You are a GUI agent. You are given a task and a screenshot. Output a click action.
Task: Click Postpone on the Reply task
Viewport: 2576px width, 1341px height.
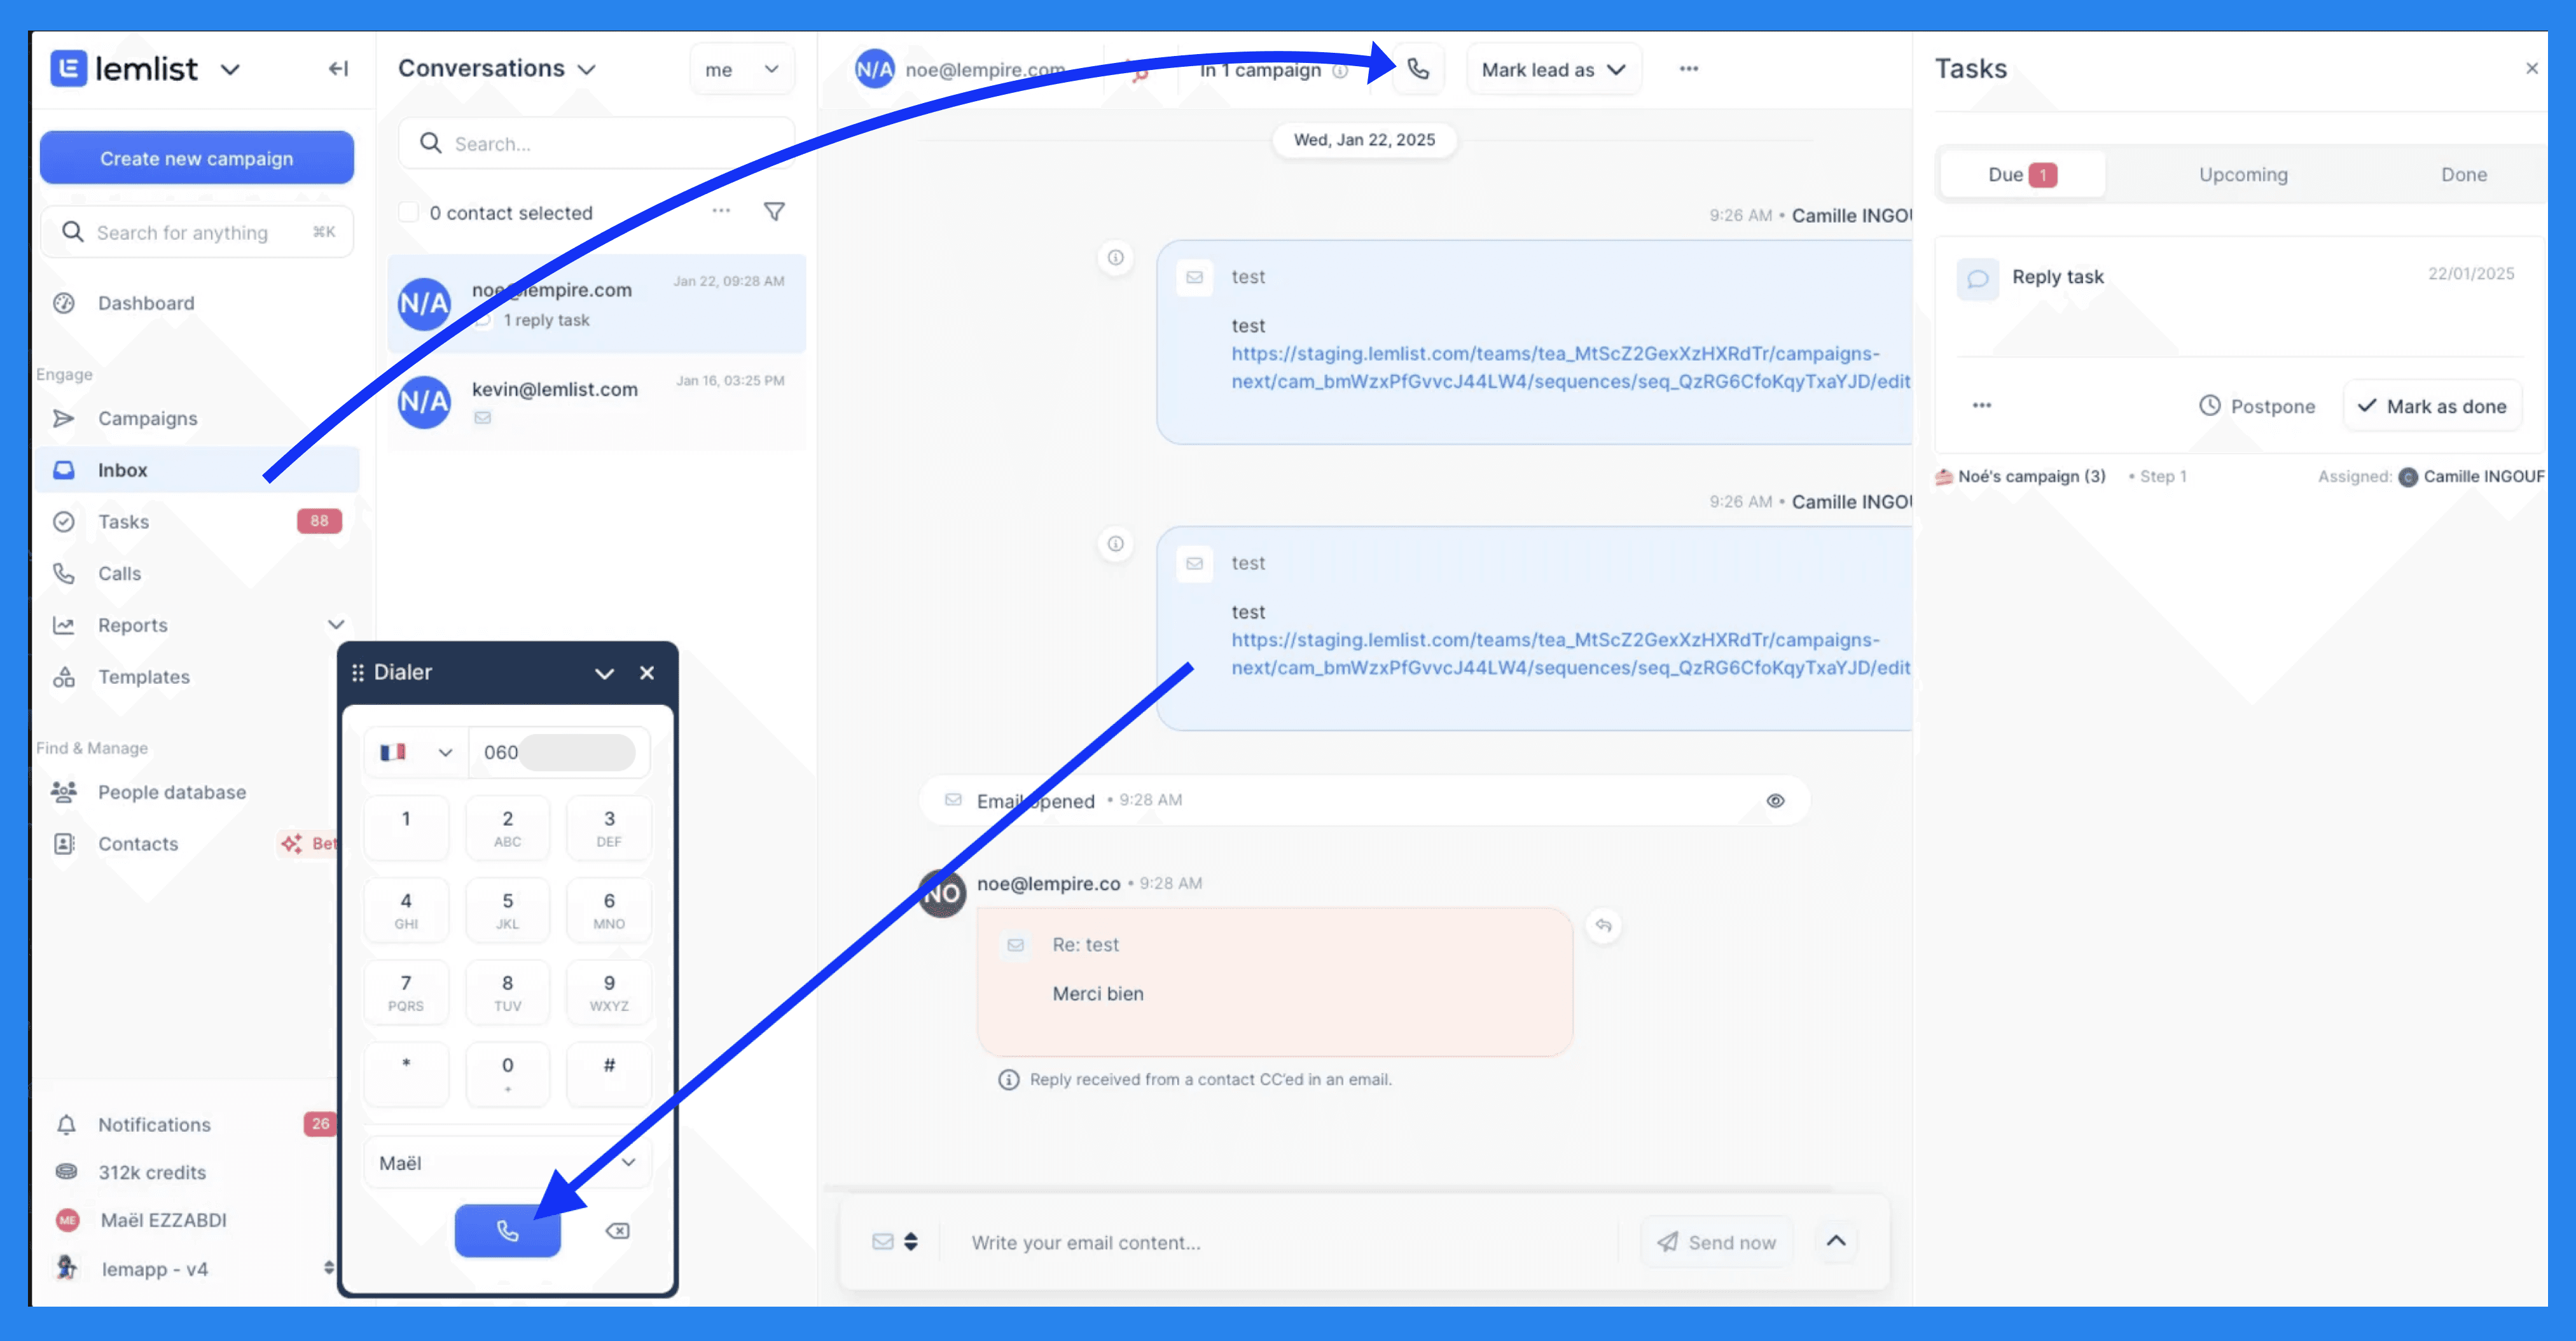pos(2257,406)
